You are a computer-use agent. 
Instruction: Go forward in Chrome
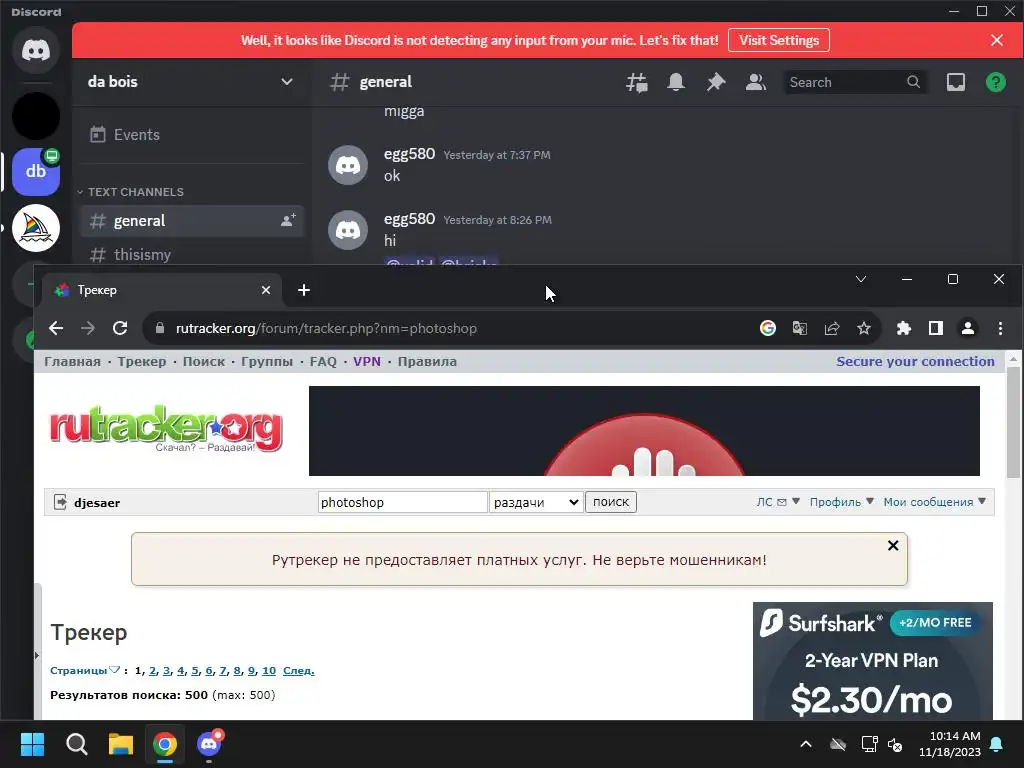point(88,328)
